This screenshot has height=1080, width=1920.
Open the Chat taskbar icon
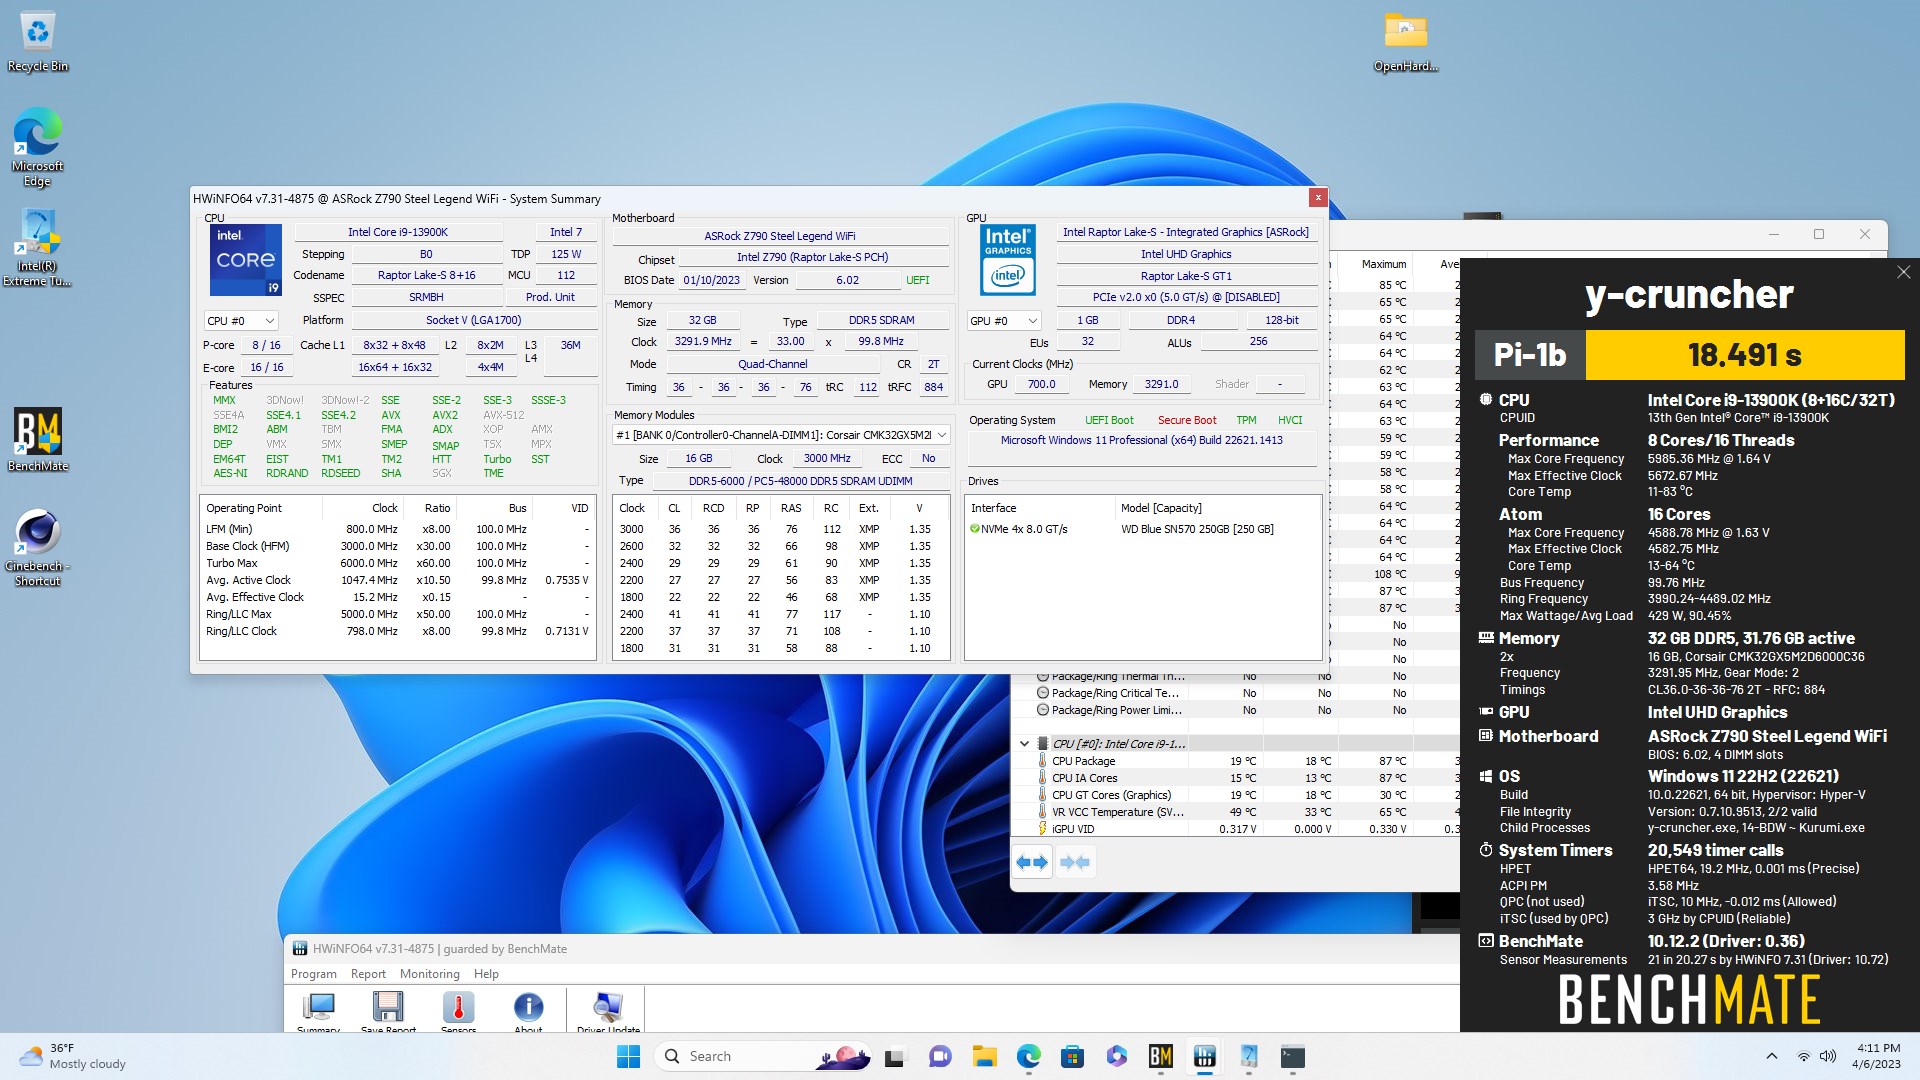click(940, 1056)
